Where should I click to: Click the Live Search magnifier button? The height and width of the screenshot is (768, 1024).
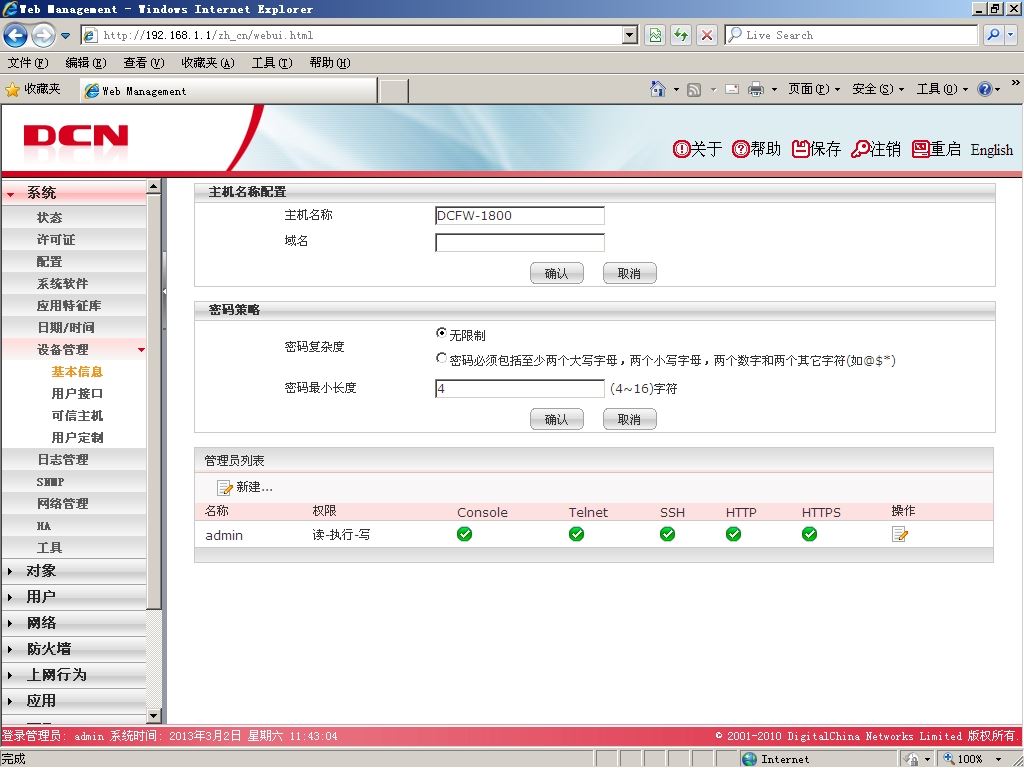coord(993,35)
